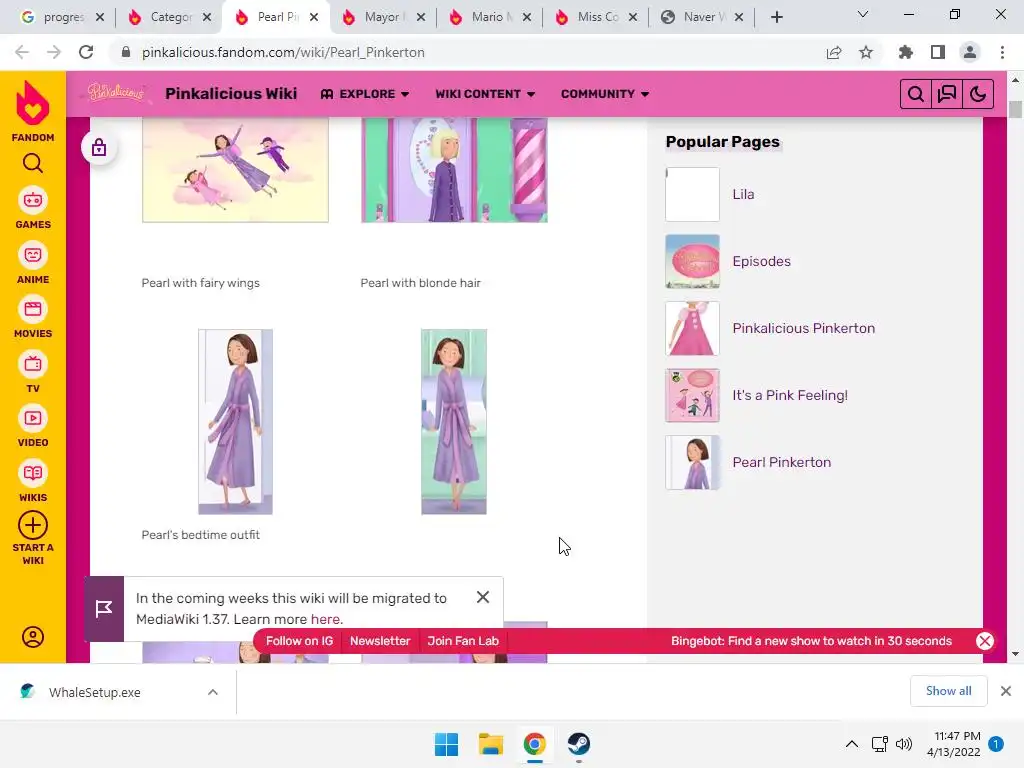Click Join Fan Lab button
Viewport: 1024px width, 768px height.
click(463, 641)
